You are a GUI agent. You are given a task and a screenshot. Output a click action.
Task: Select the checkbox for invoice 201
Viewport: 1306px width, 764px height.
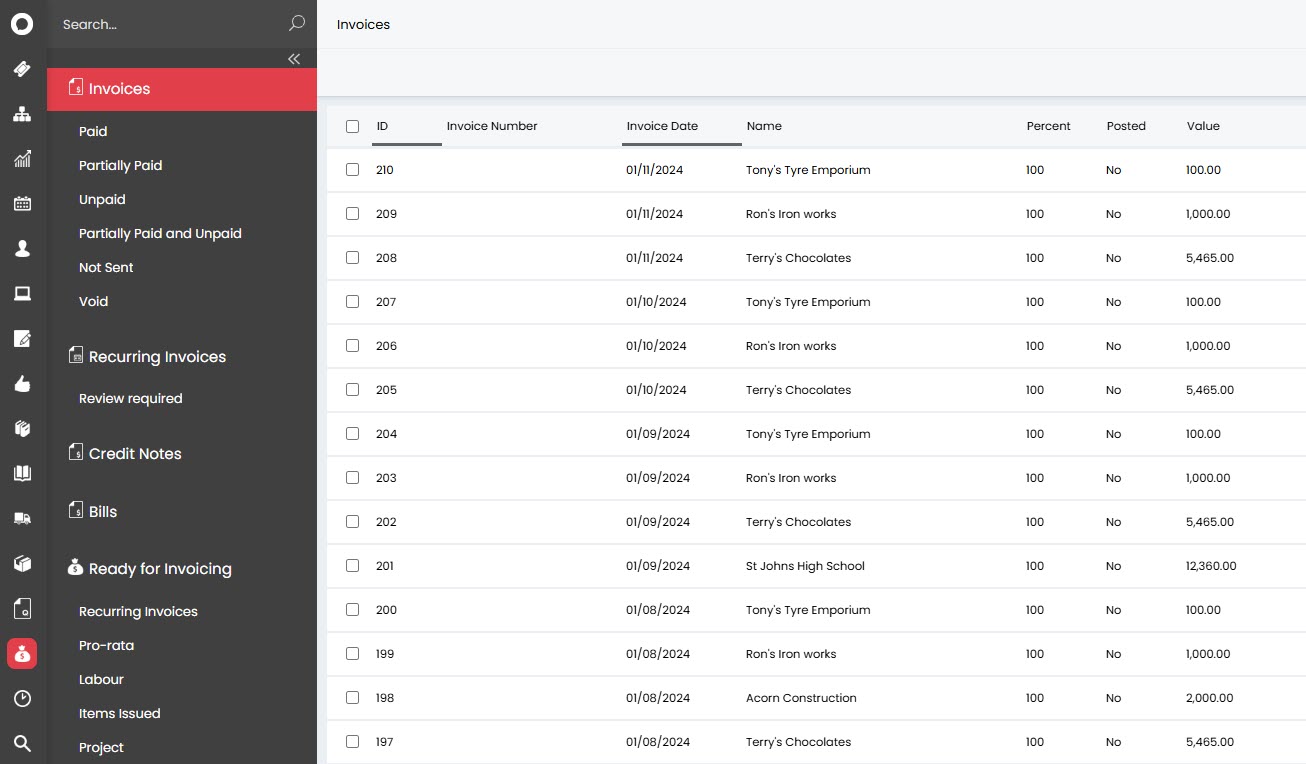(352, 566)
